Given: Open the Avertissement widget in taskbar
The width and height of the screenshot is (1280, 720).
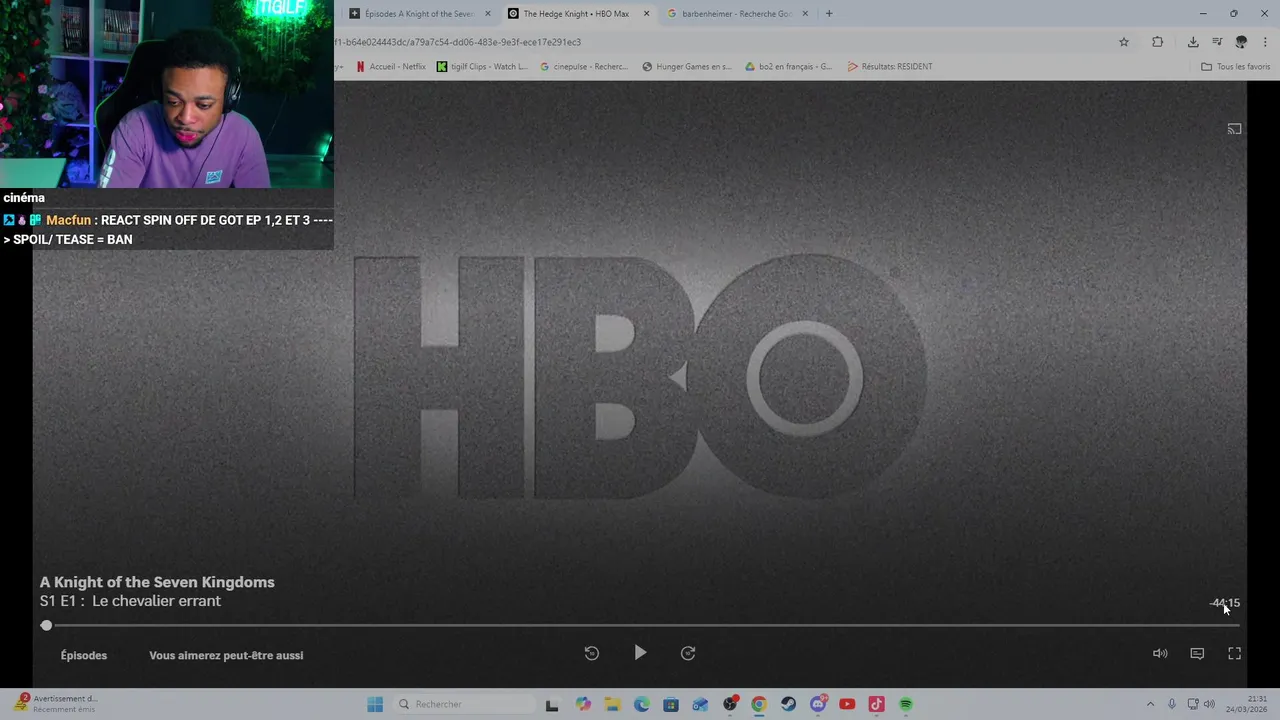Looking at the screenshot, I should (56, 704).
